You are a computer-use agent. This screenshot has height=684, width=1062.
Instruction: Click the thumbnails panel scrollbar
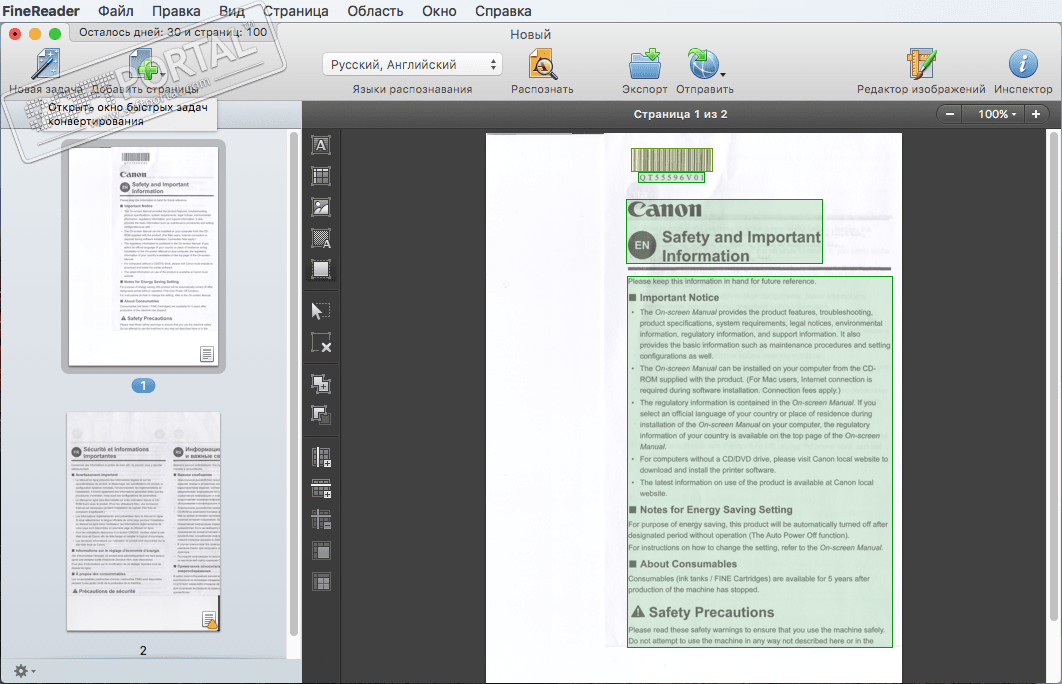click(294, 383)
